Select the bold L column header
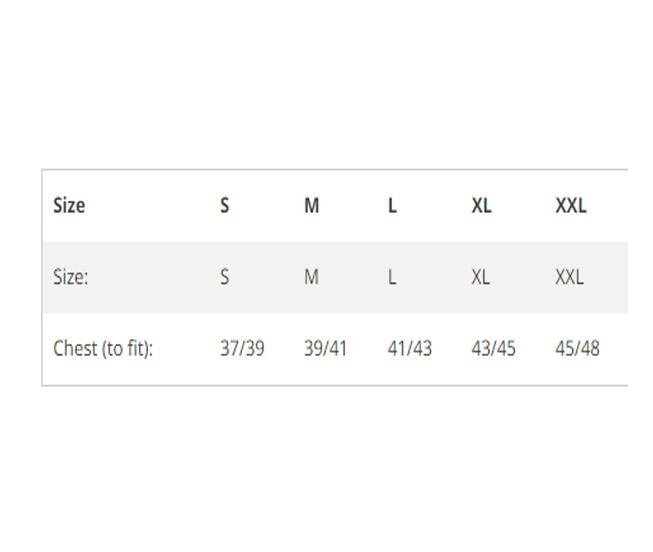Viewport: 653px width, 552px height. [x=392, y=205]
